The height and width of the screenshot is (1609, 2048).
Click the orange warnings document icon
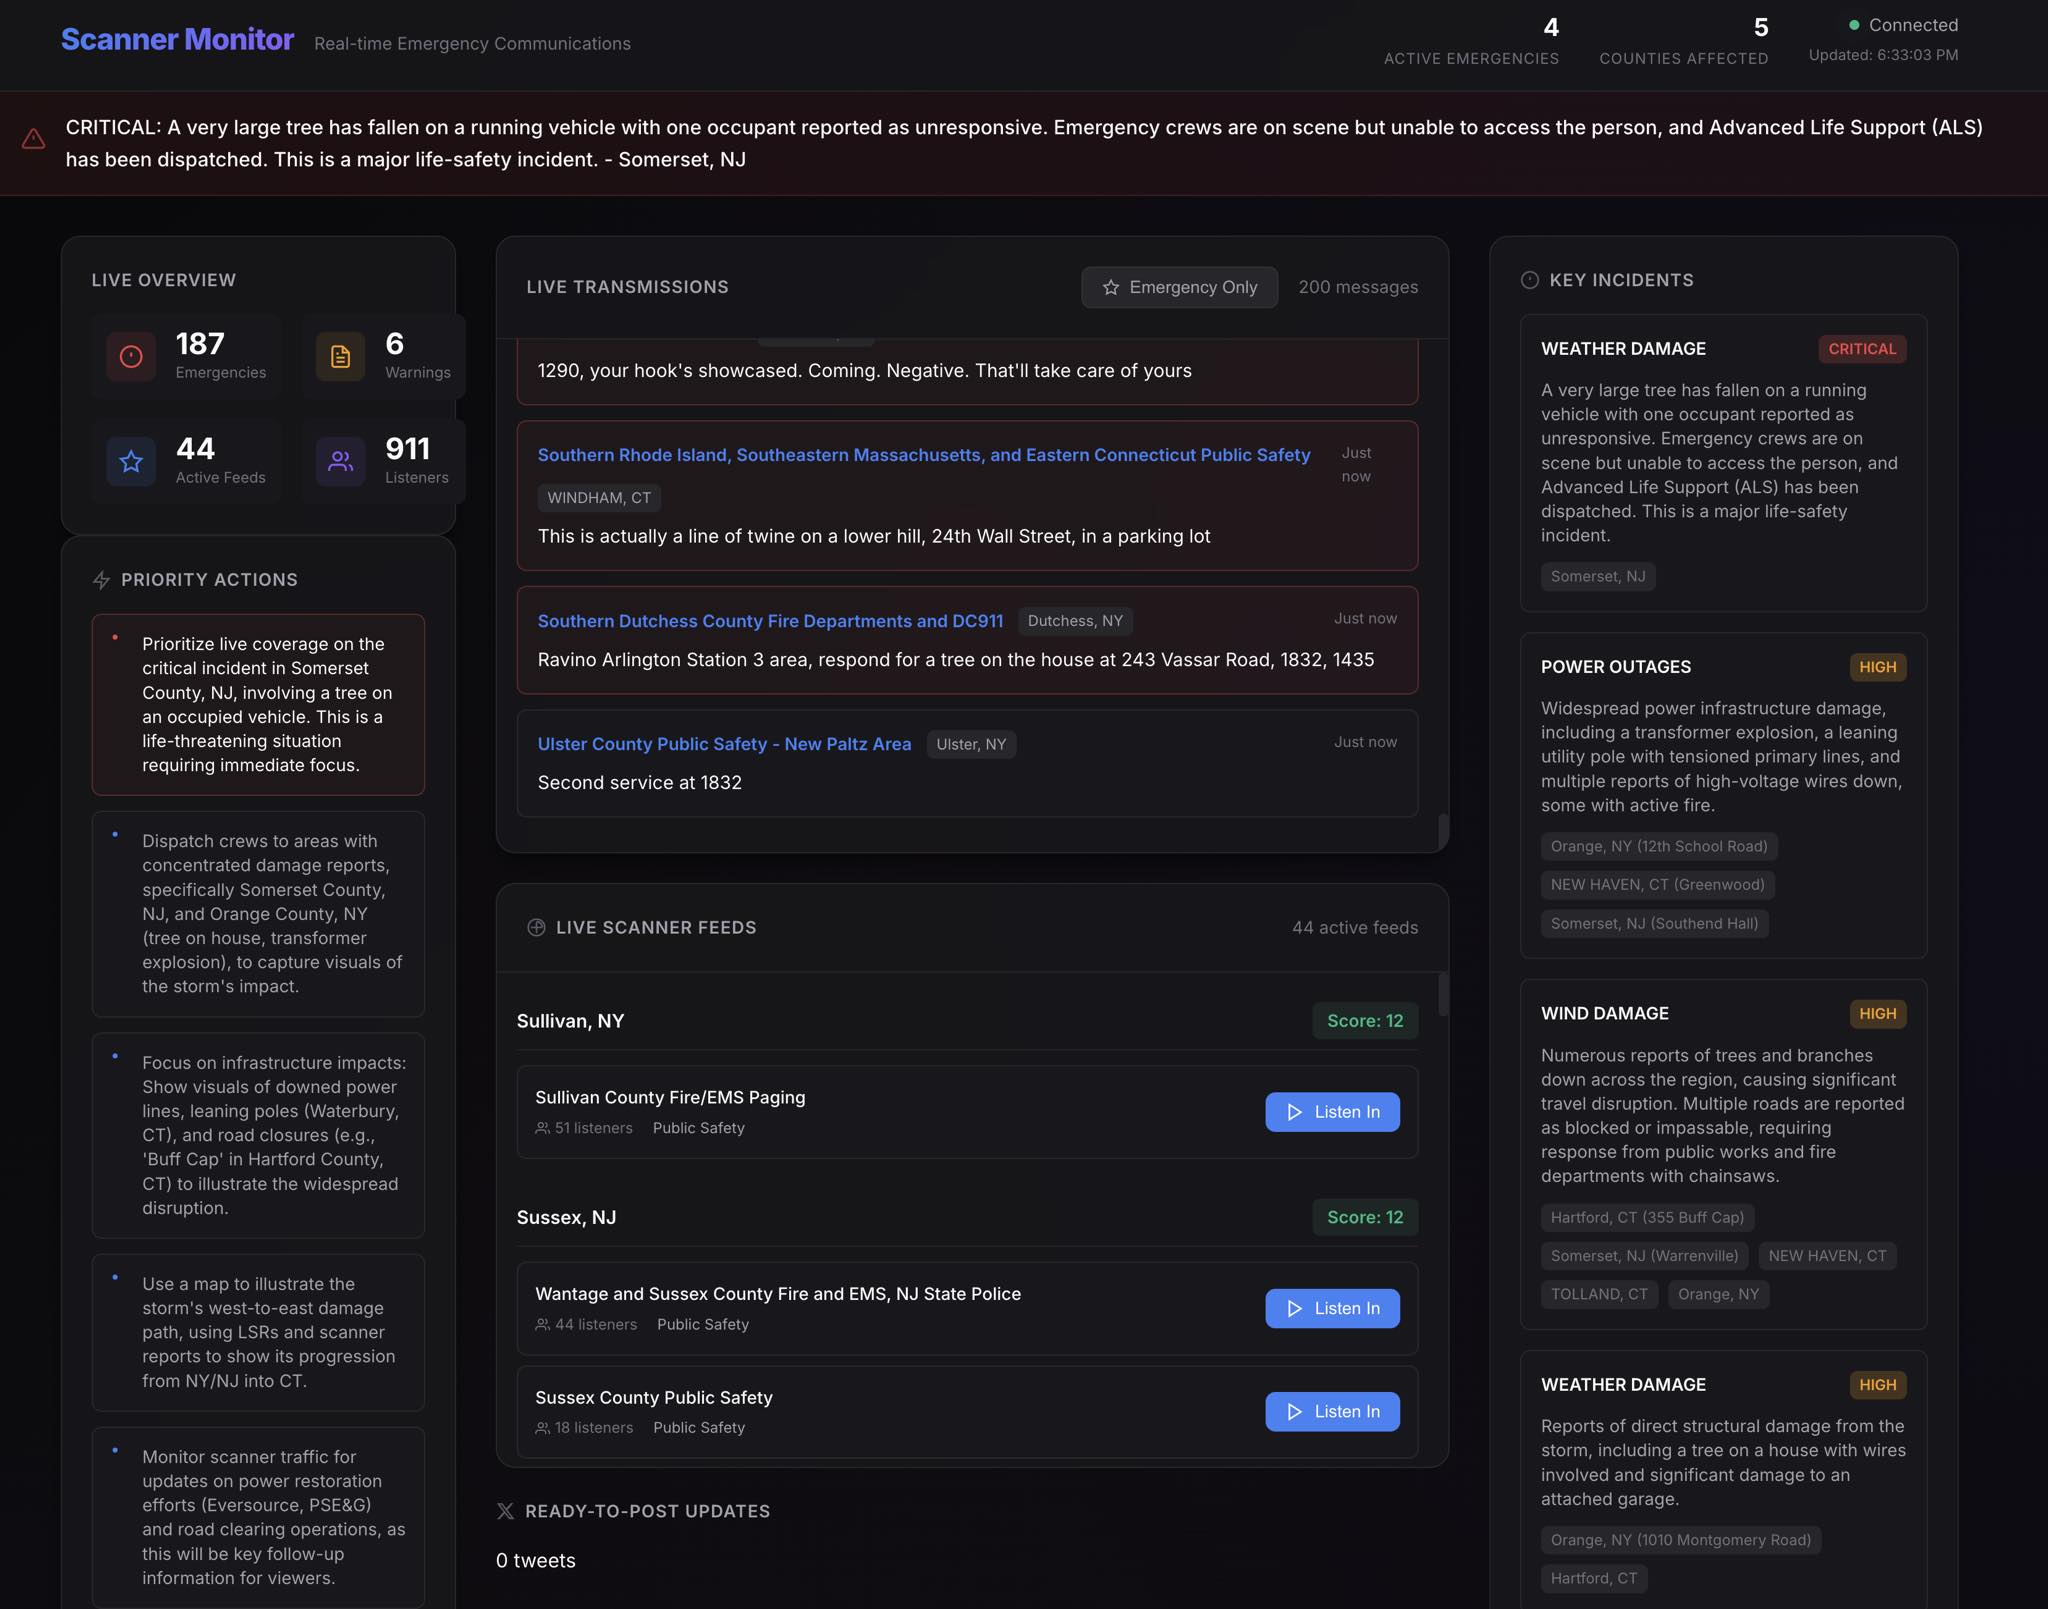pyautogui.click(x=340, y=357)
